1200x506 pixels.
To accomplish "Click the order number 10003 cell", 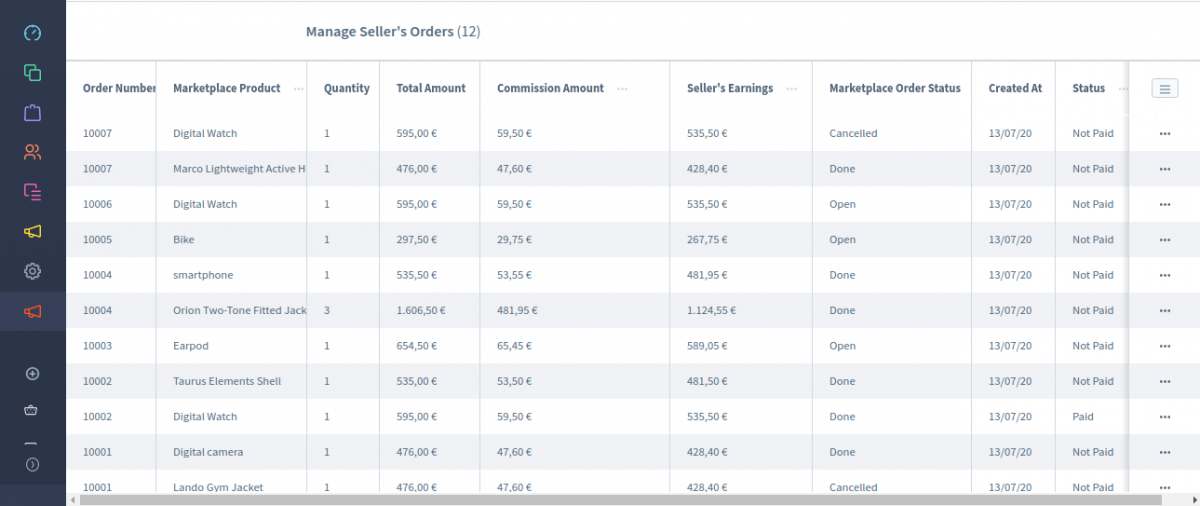I will pyautogui.click(x=97, y=346).
